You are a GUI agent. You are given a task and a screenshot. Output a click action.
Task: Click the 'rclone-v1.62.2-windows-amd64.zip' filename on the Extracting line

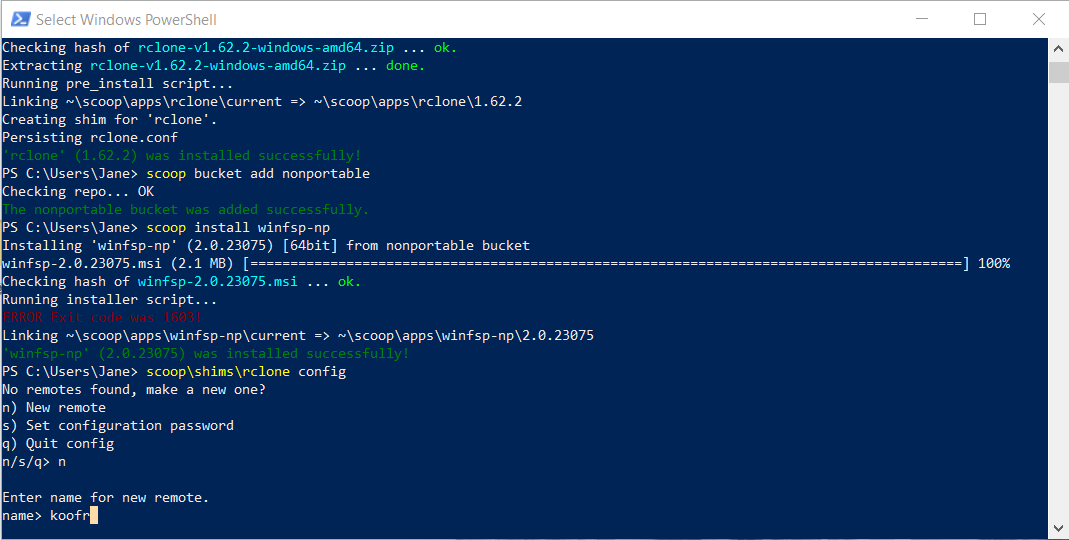(217, 65)
